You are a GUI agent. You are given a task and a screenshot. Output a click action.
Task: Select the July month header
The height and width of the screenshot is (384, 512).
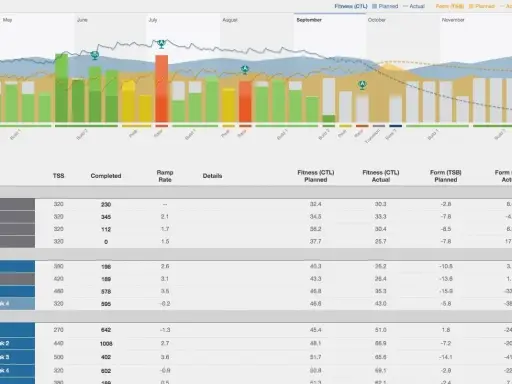(x=153, y=20)
